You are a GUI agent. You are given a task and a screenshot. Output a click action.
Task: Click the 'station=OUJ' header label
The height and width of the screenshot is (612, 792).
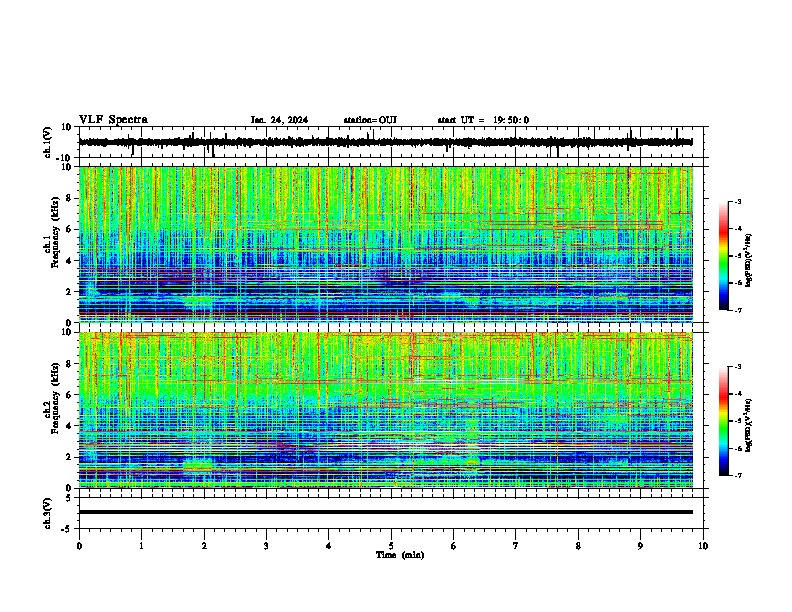click(370, 120)
